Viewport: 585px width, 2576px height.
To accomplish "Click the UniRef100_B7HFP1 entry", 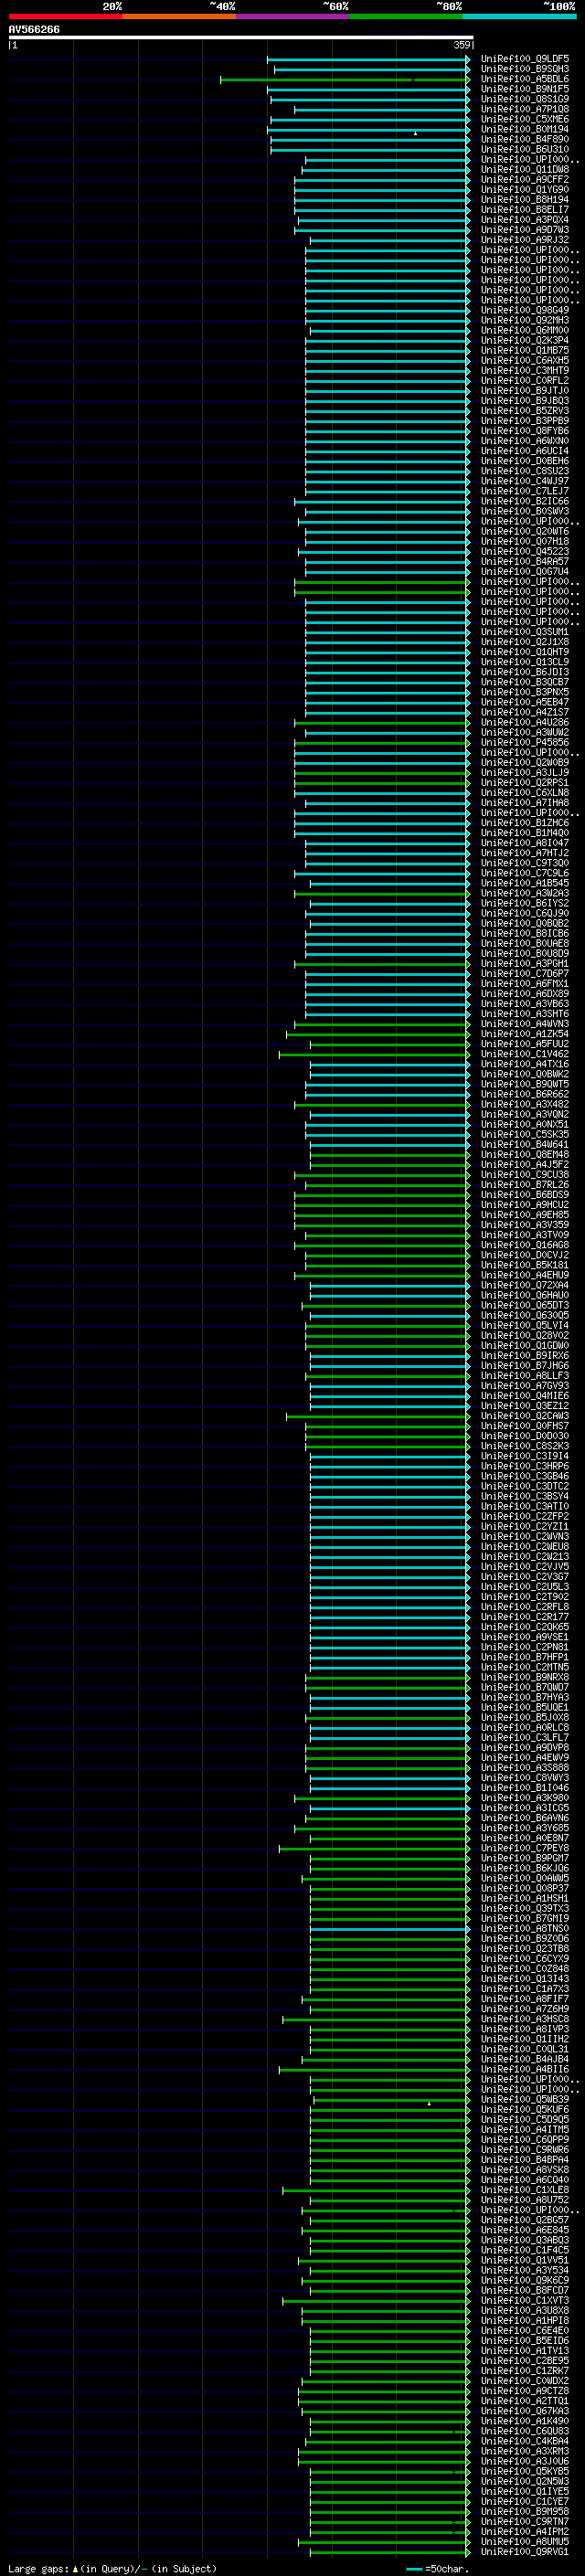I will pos(525,1657).
